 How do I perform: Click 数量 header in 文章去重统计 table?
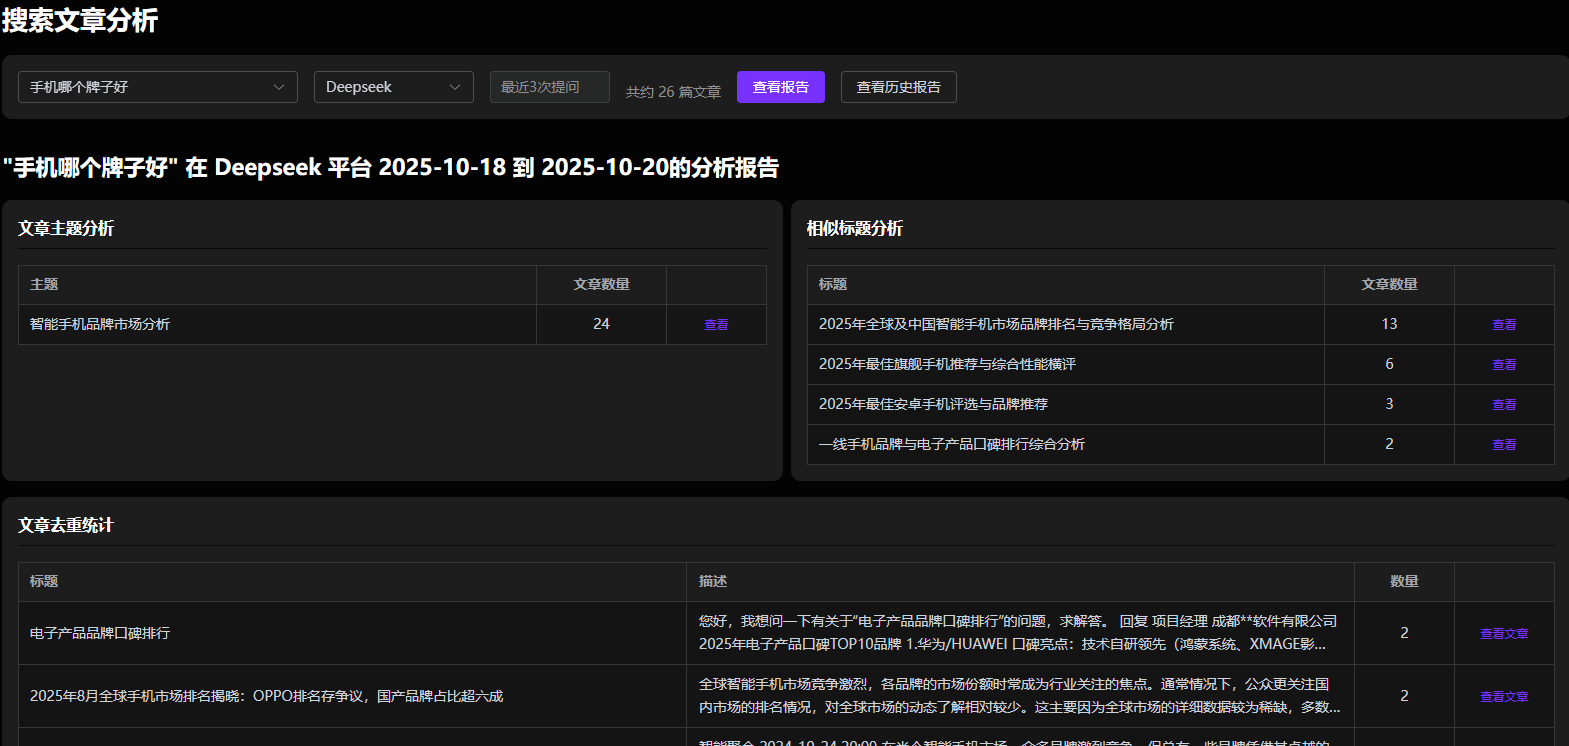1404,581
